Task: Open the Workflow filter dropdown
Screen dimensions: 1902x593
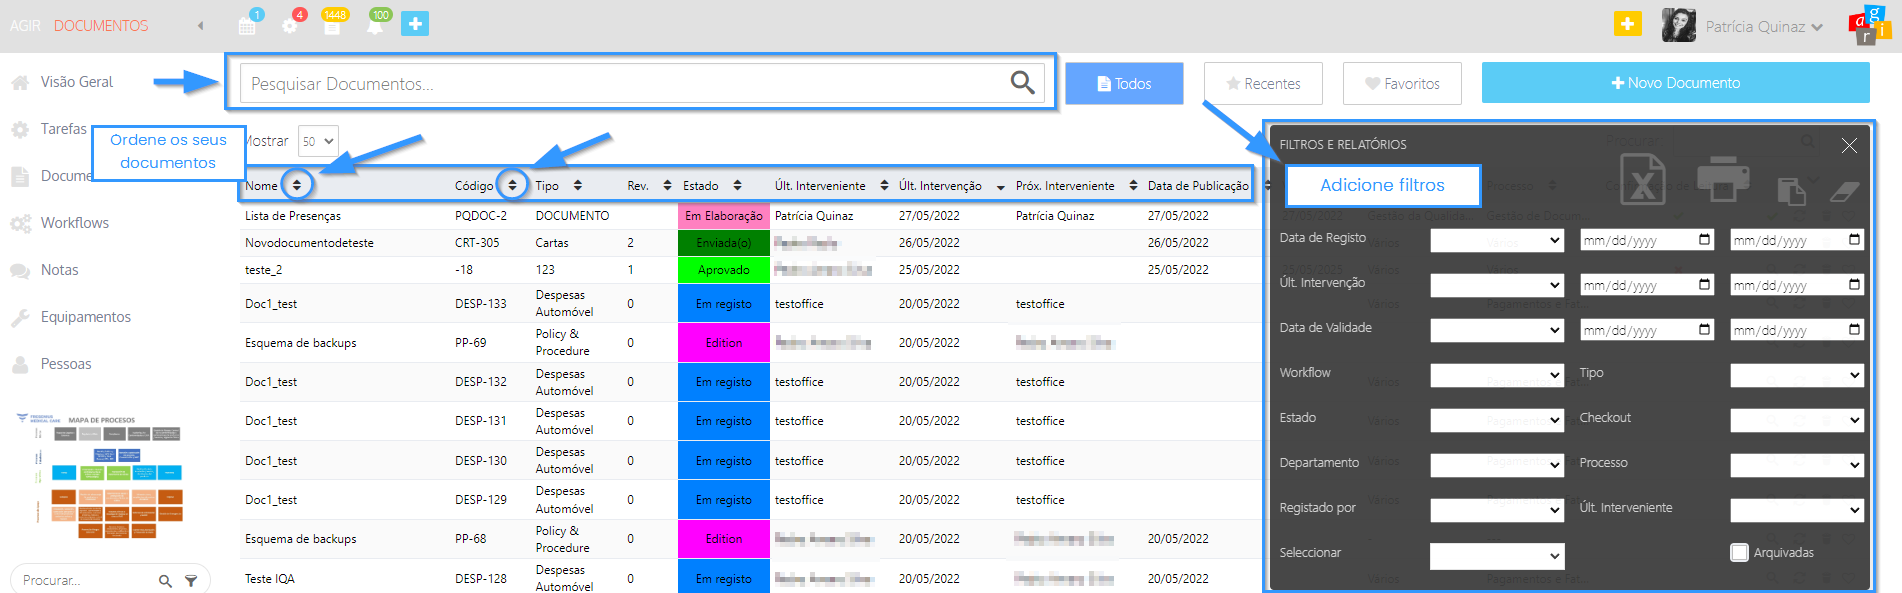Action: click(x=1497, y=374)
